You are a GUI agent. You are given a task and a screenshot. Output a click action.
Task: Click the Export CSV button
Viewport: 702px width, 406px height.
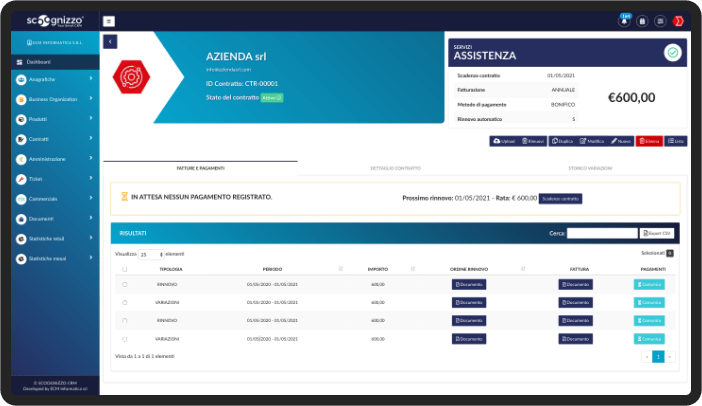pos(657,233)
